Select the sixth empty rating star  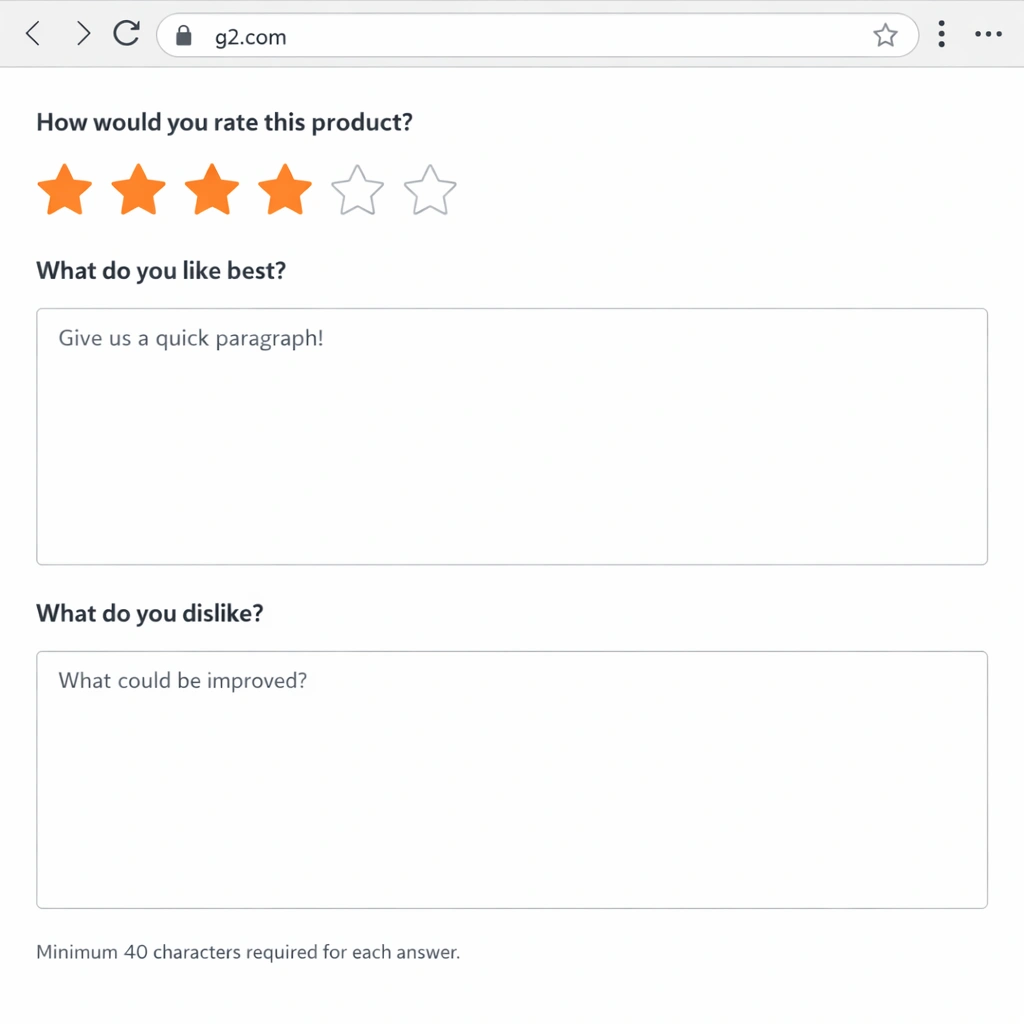coord(430,190)
